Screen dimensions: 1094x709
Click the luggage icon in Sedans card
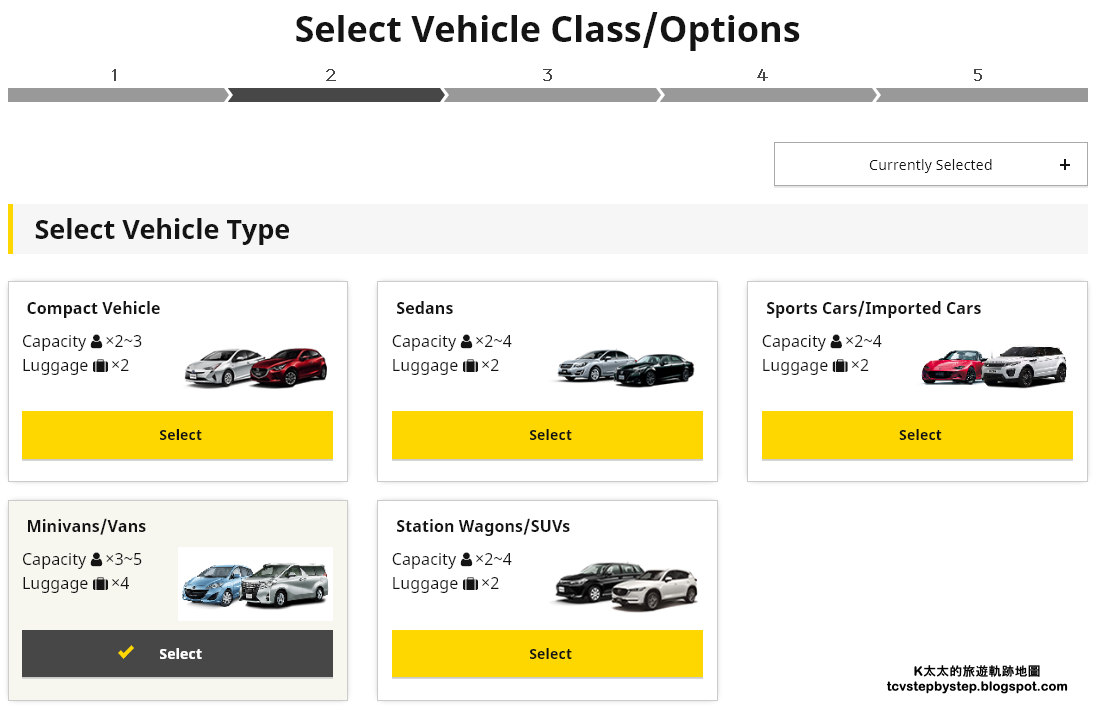[x=470, y=366]
